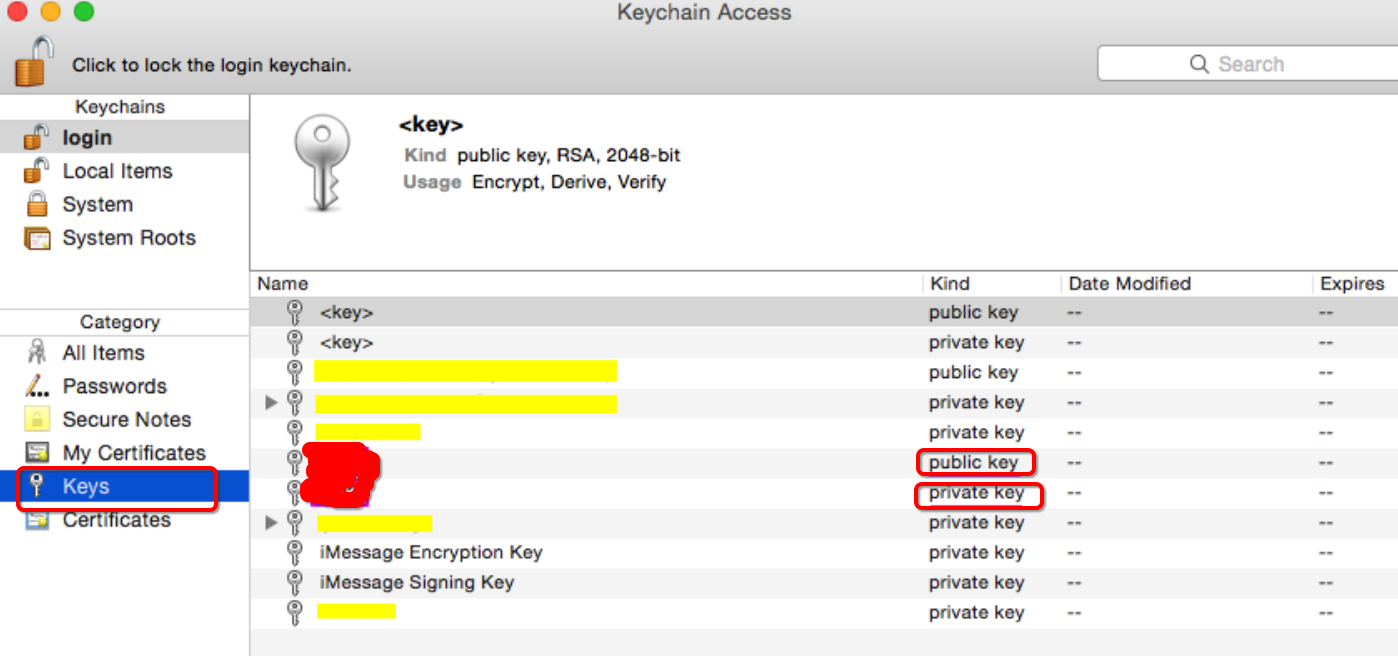This screenshot has height=656, width=1398.
Task: Expand the first disclosure triangle in key list
Action: click(x=271, y=403)
